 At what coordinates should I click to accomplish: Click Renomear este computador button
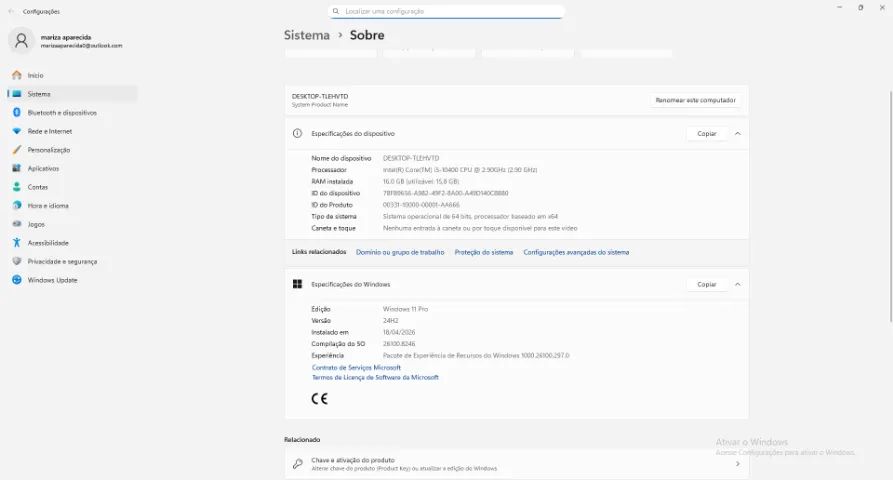[695, 100]
